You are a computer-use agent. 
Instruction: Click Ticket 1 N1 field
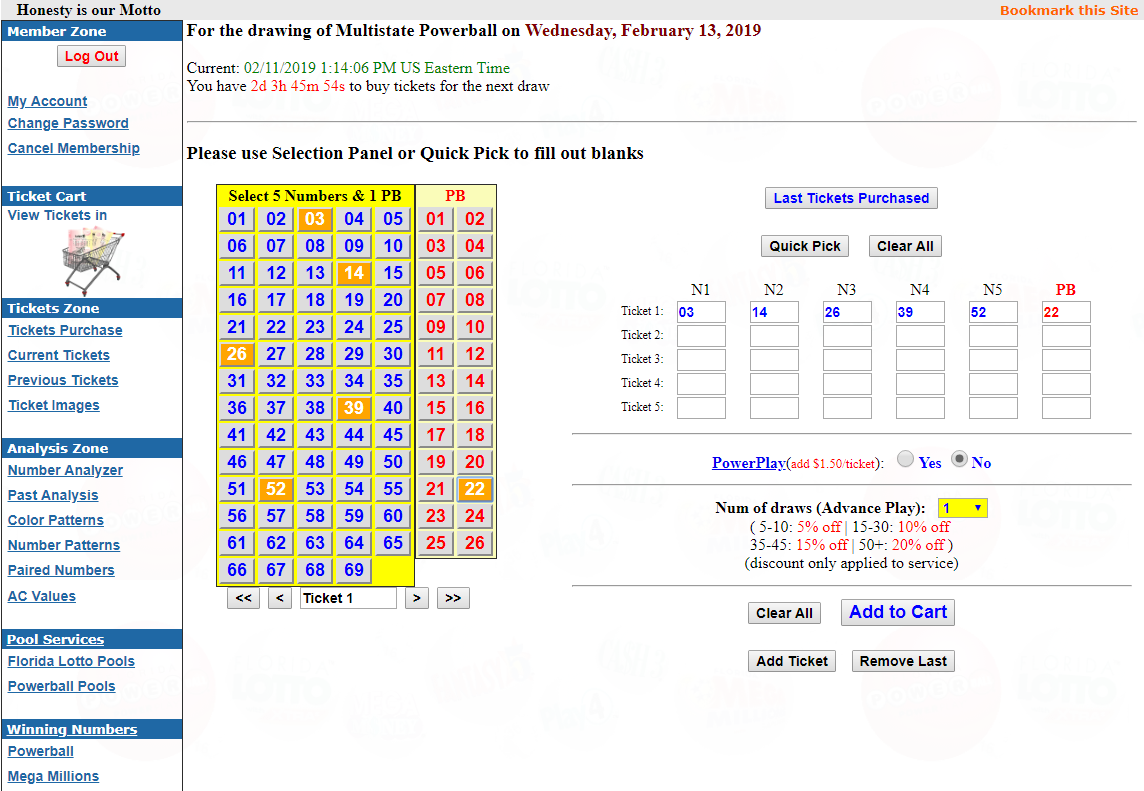701,312
